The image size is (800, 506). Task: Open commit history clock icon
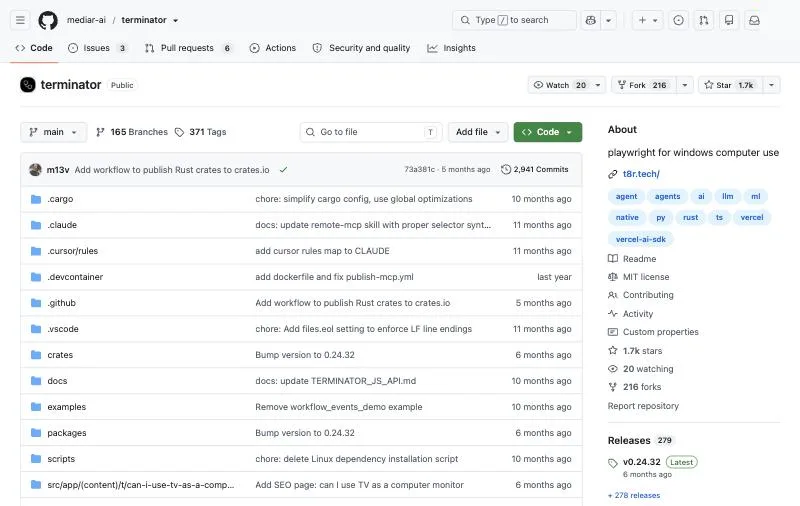pyautogui.click(x=506, y=169)
